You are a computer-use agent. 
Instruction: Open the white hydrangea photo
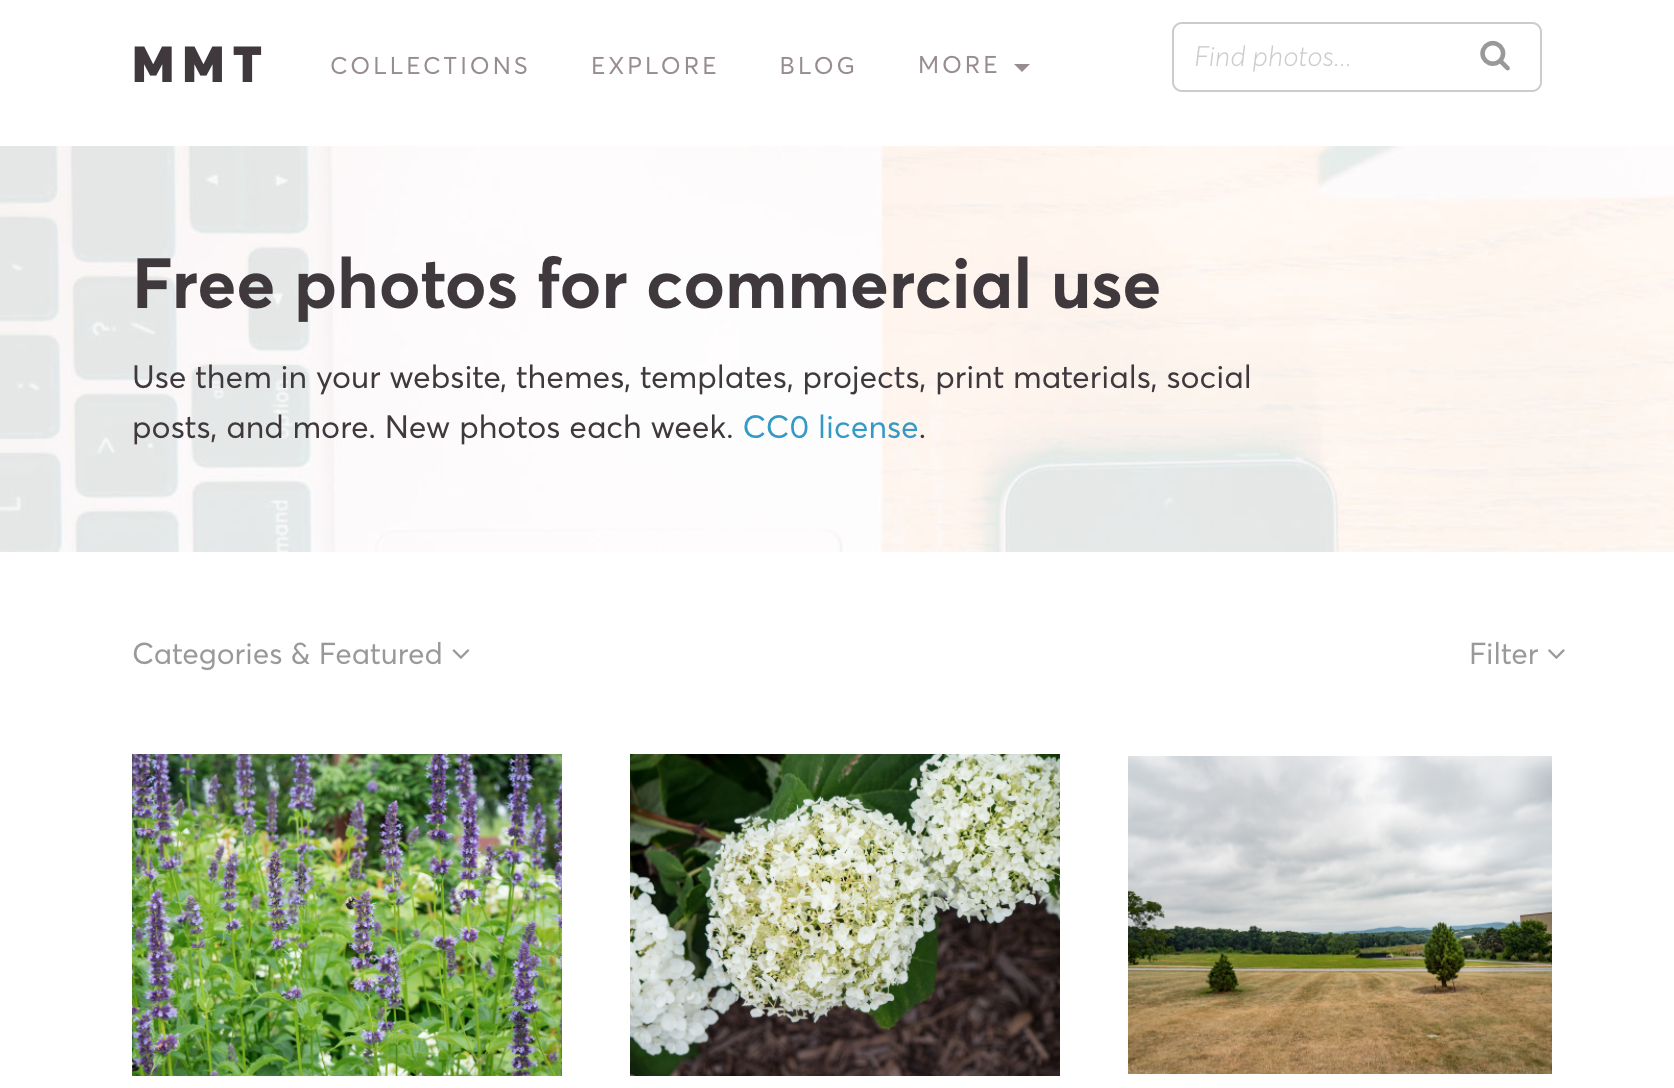[x=845, y=915]
